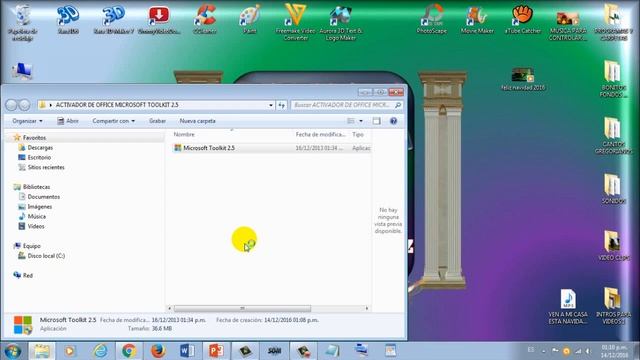Click the address bar folder path
Image resolution: width=640 pixels, height=360 pixels.
coord(117,105)
